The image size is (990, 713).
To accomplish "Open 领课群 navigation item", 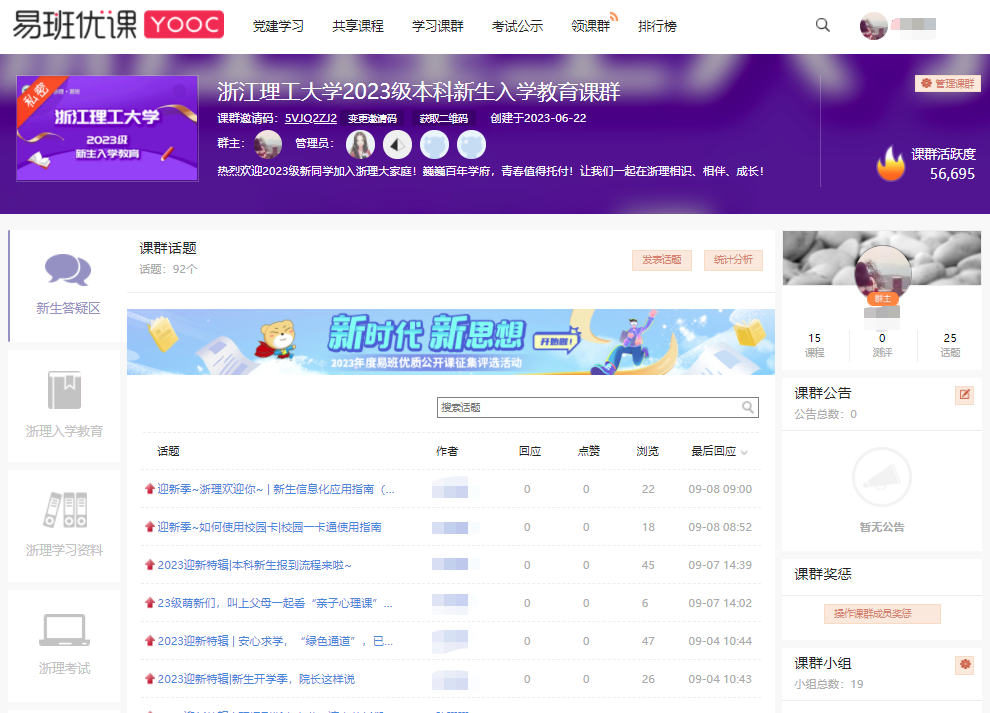I will tap(592, 26).
